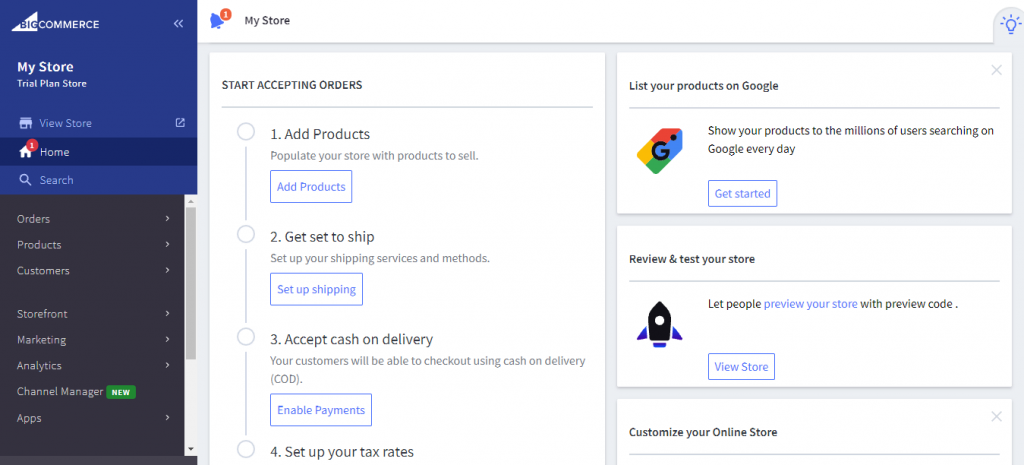Expand the Products menu chevron
The width and height of the screenshot is (1024, 465).
(168, 245)
